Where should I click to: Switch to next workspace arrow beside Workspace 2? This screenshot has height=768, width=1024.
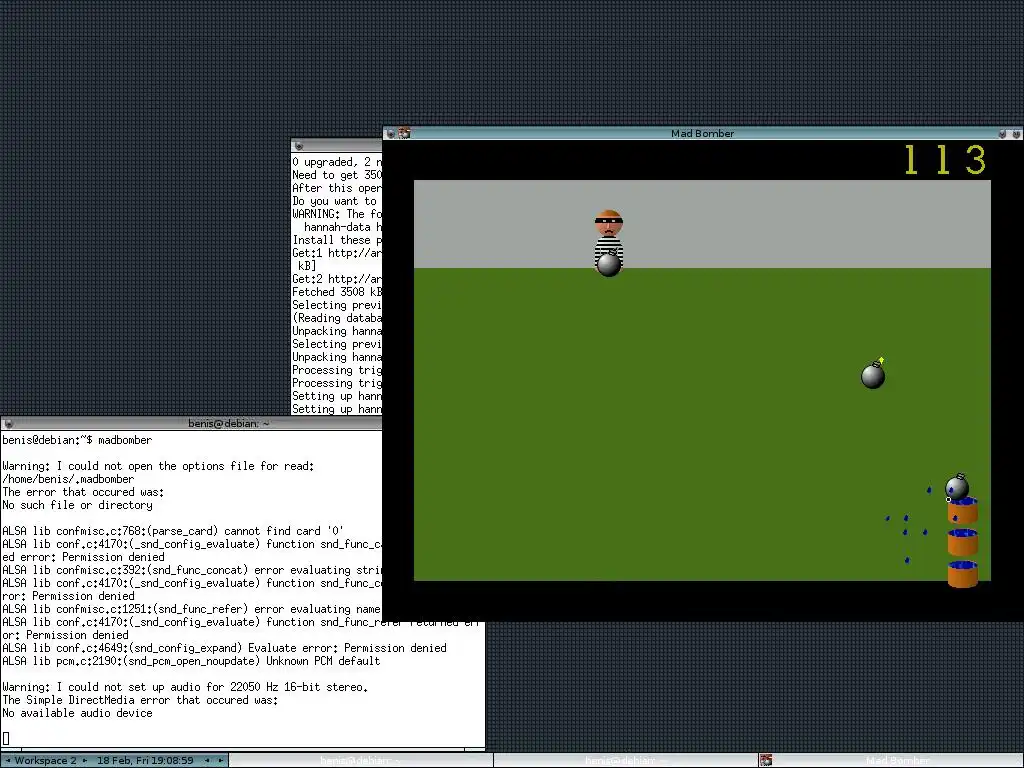coord(85,761)
